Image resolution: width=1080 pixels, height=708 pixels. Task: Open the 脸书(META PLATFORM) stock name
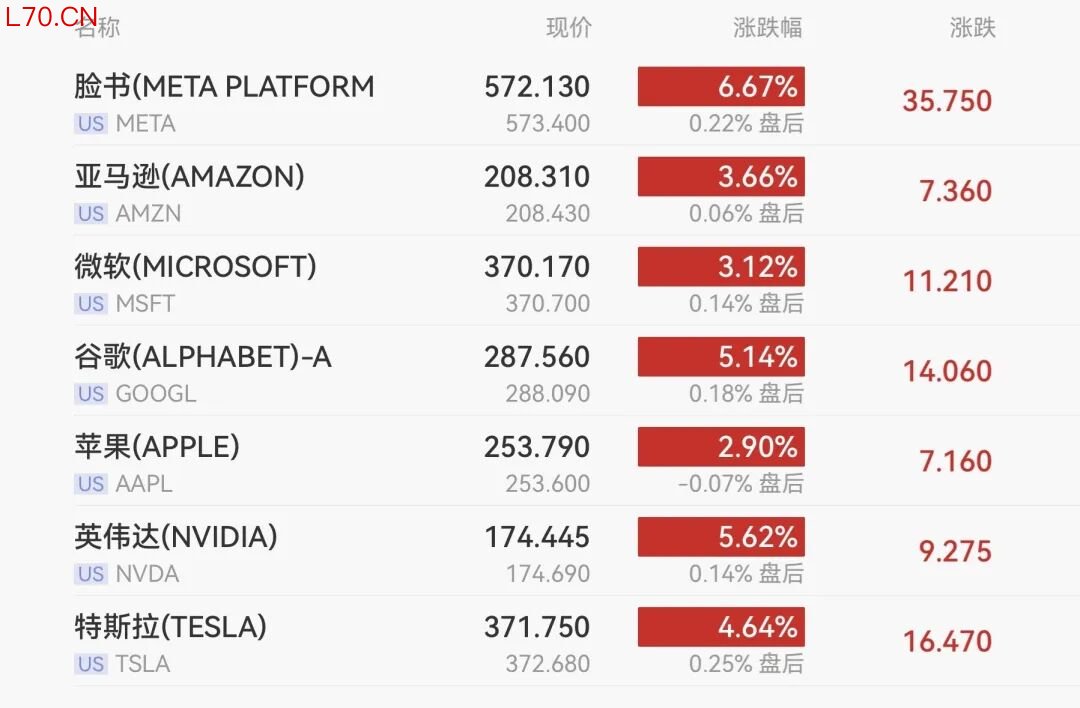coord(224,87)
